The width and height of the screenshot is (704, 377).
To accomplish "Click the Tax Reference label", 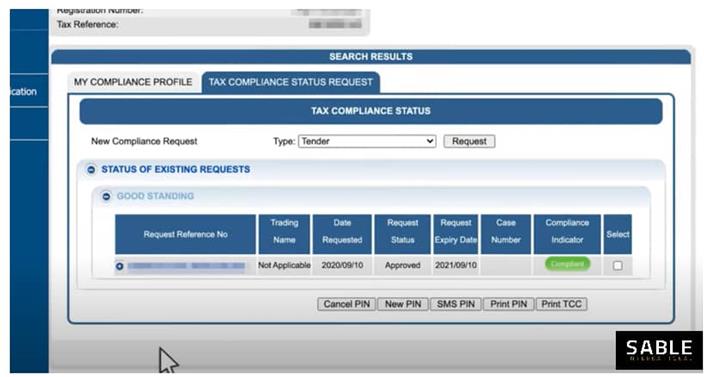I will [88, 25].
